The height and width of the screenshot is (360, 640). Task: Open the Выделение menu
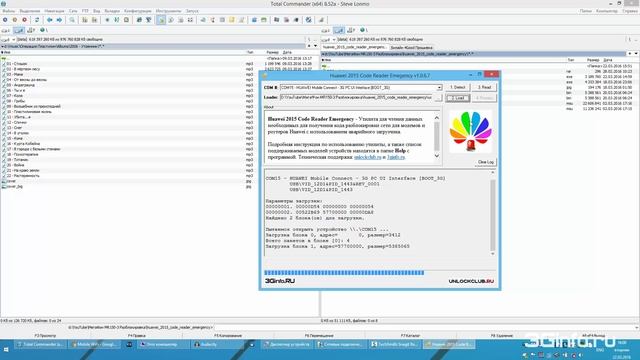click(30, 11)
